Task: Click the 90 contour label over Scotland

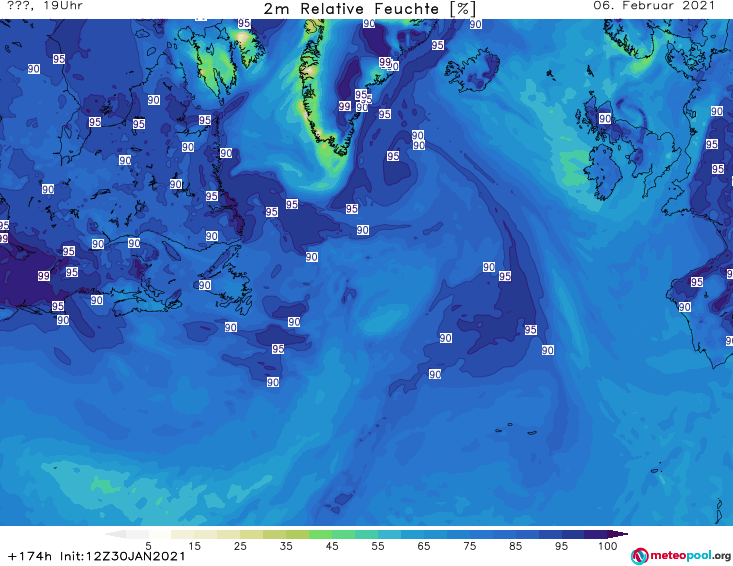Action: [x=605, y=119]
